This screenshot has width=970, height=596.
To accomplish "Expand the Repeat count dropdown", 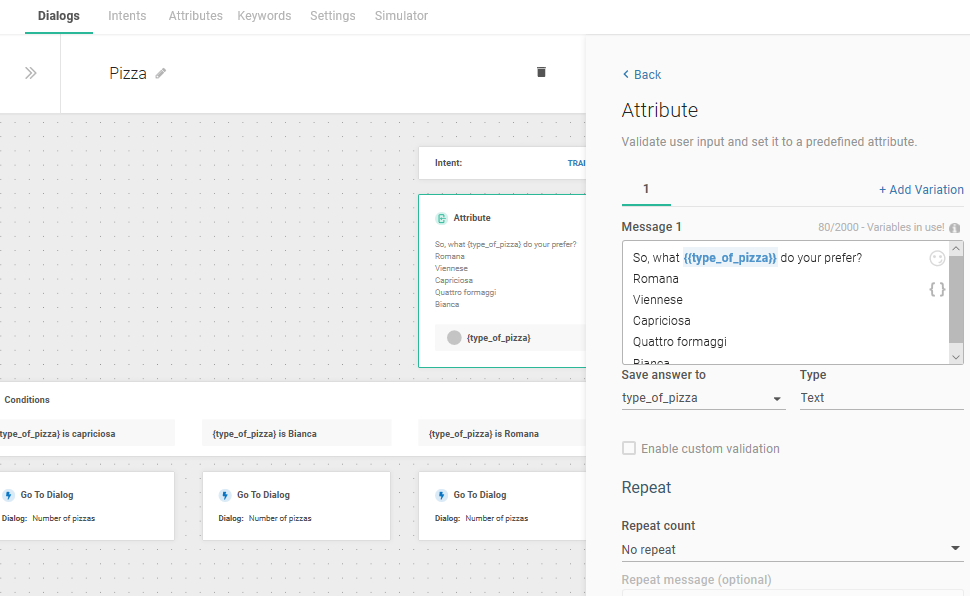I will point(792,549).
